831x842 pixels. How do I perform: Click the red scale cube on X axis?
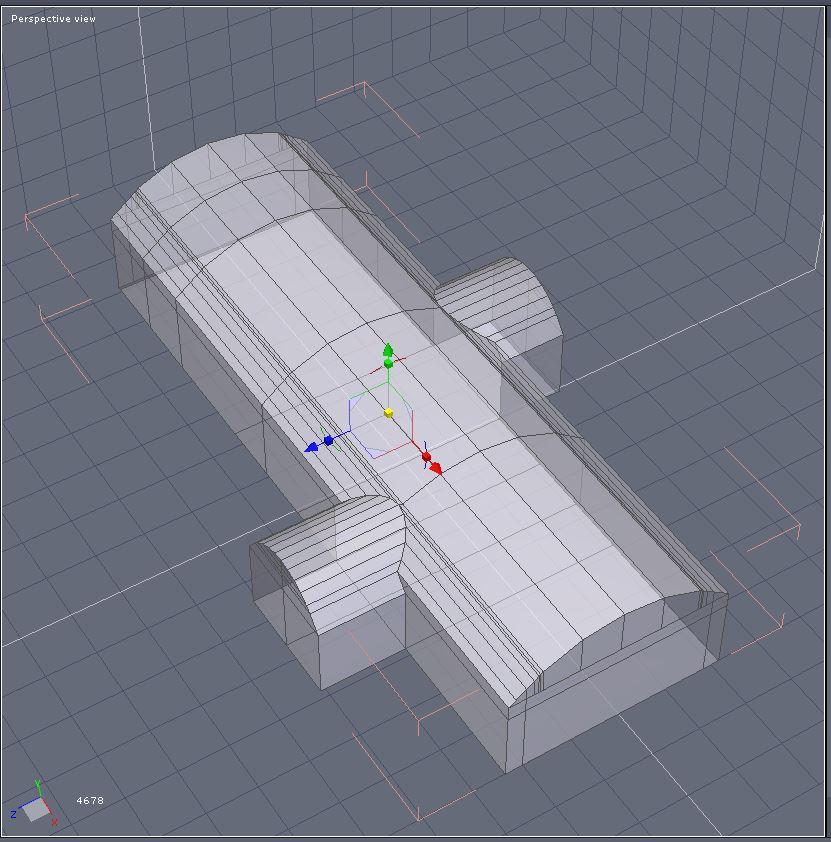[x=426, y=456]
